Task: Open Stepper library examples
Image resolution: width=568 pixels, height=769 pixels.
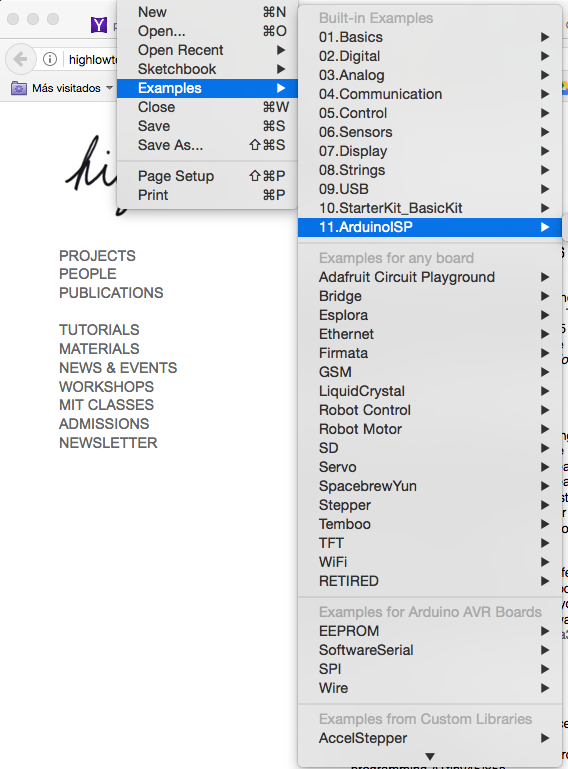Action: pyautogui.click(x=430, y=505)
